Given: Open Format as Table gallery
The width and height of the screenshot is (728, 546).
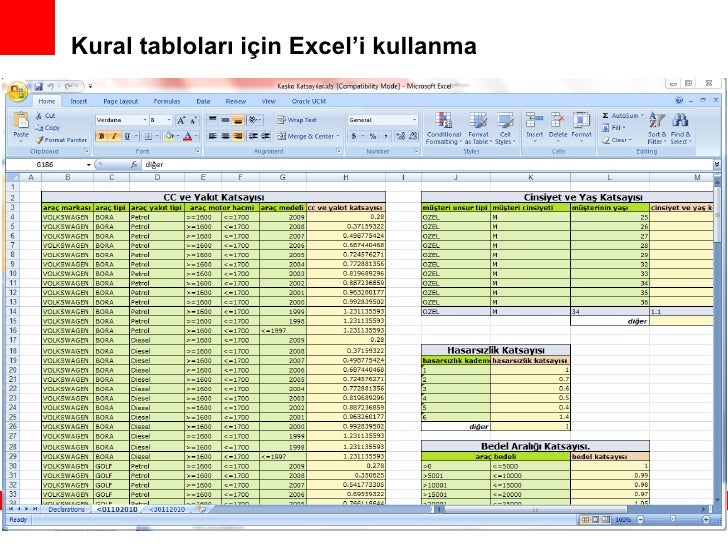Looking at the screenshot, I should 478,129.
